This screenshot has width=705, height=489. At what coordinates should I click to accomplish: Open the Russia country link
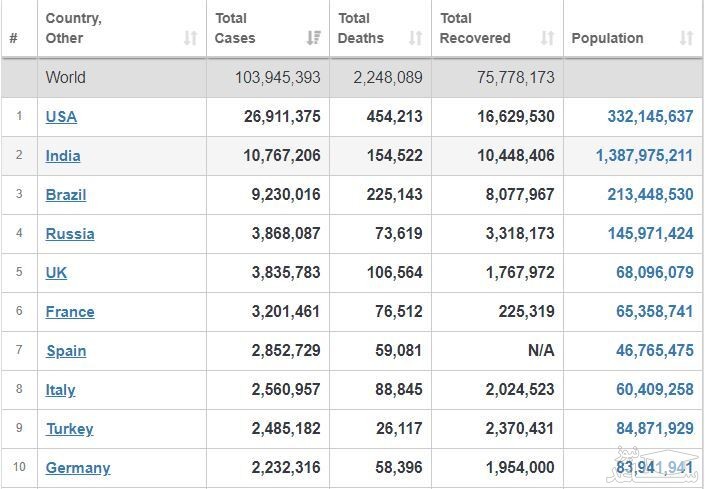(70, 233)
